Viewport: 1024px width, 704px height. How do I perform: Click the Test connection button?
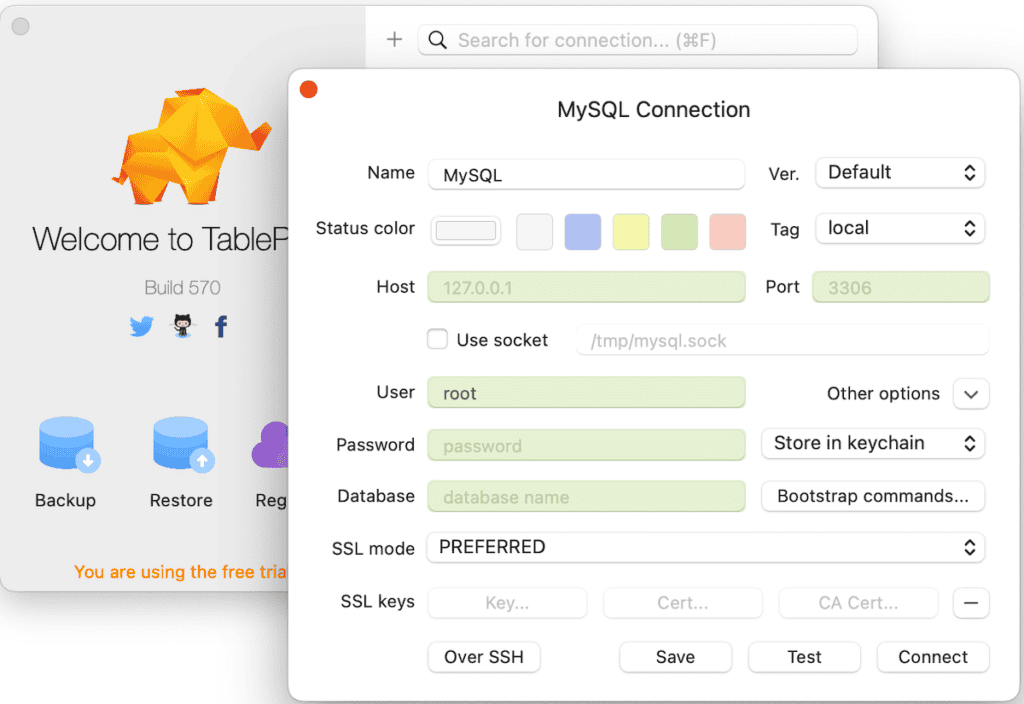pyautogui.click(x=804, y=657)
